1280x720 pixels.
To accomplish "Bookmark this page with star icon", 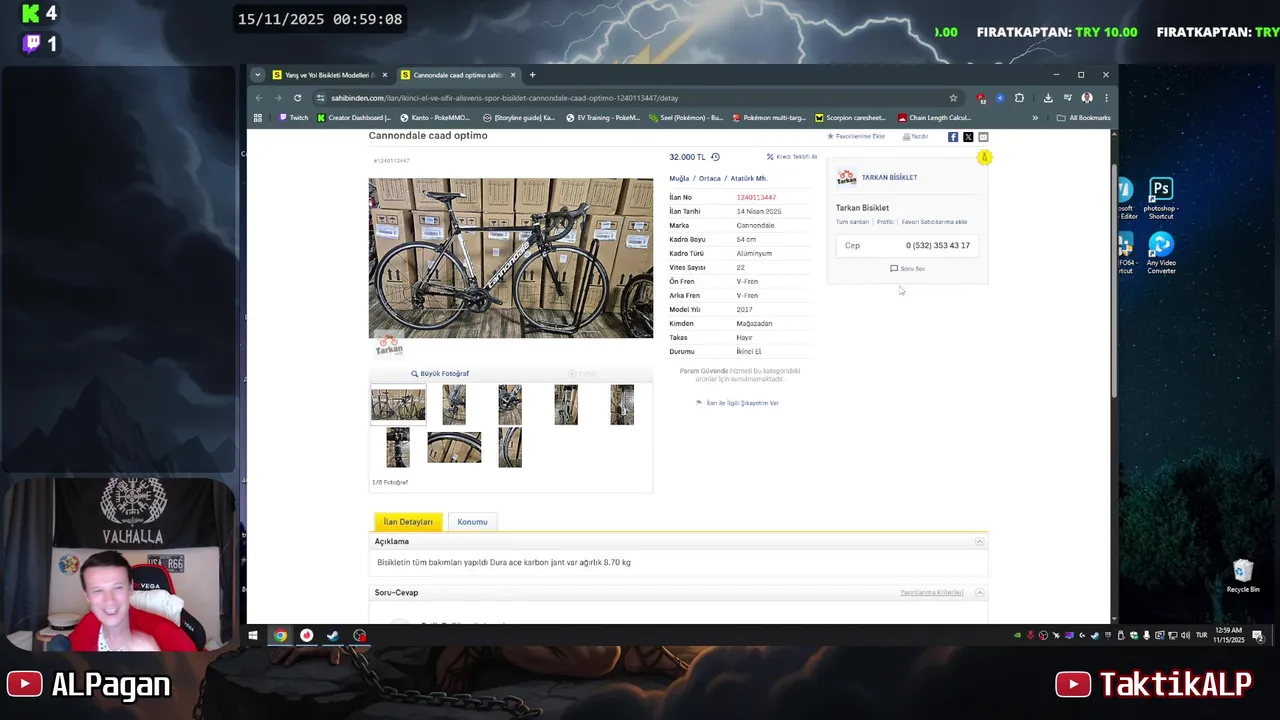I will pos(953,98).
